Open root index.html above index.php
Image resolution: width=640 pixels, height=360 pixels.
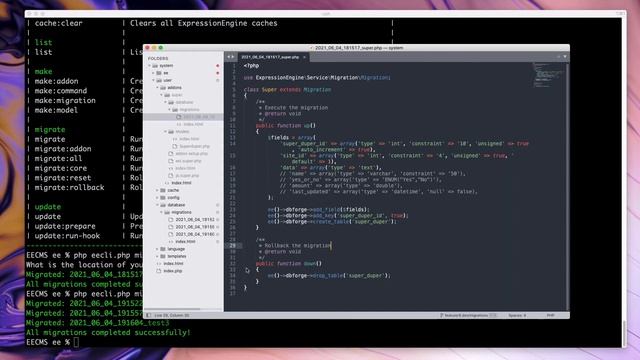tap(173, 264)
